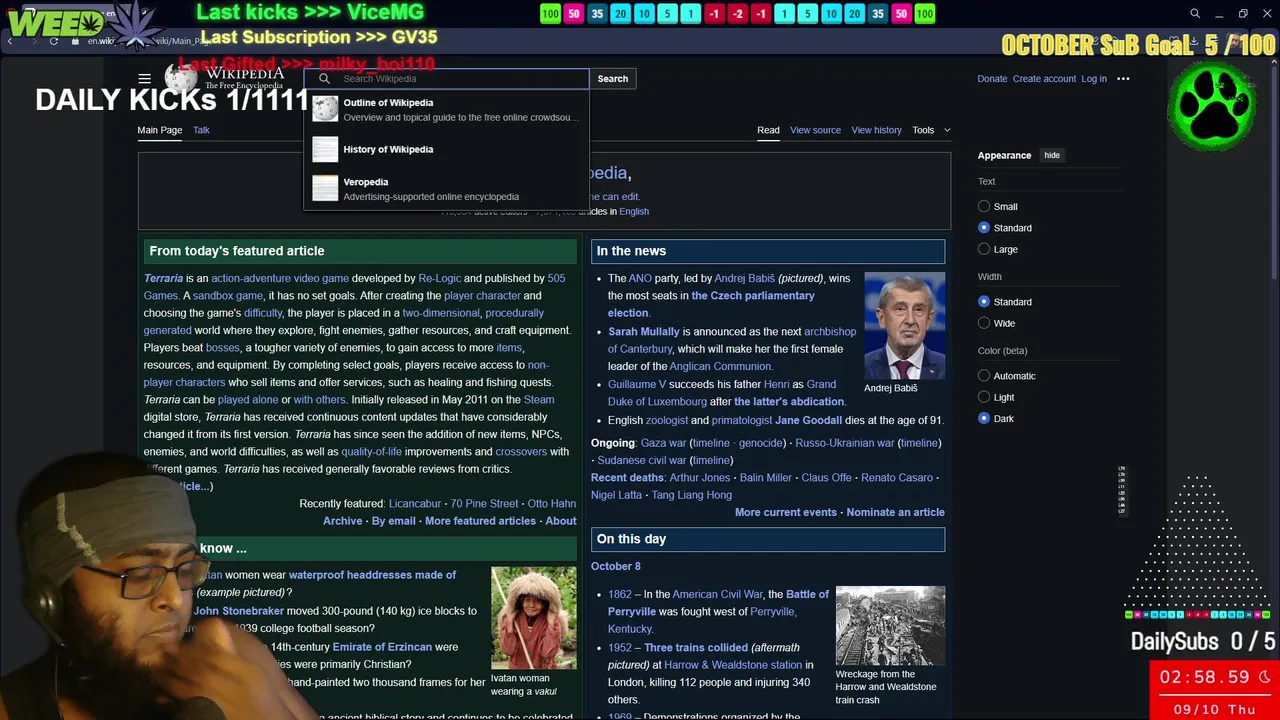Screen dimensions: 1280x720
Task: Choose Veropedia search suggestion
Action: pos(447,189)
